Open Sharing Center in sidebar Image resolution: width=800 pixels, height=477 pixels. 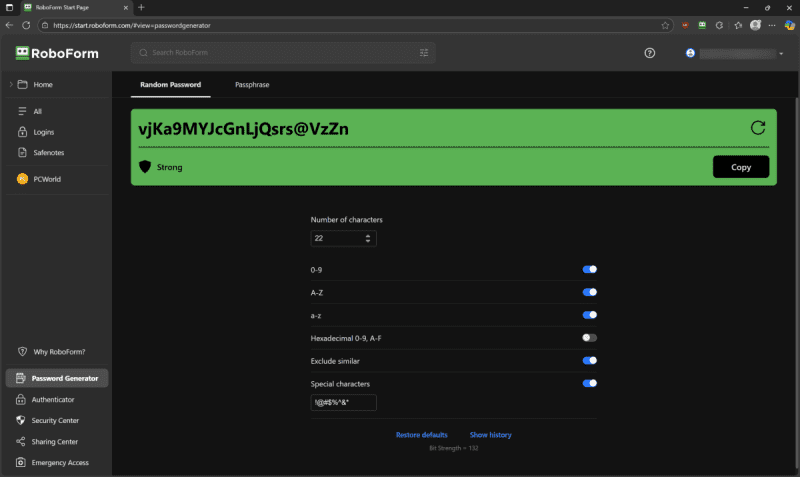54,441
